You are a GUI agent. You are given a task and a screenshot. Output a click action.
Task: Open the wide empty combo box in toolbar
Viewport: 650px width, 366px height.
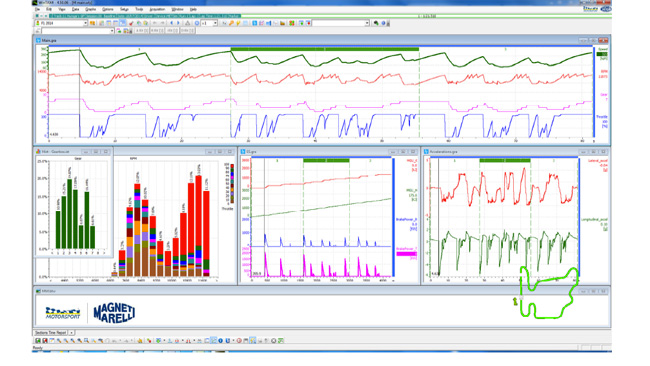(341, 23)
